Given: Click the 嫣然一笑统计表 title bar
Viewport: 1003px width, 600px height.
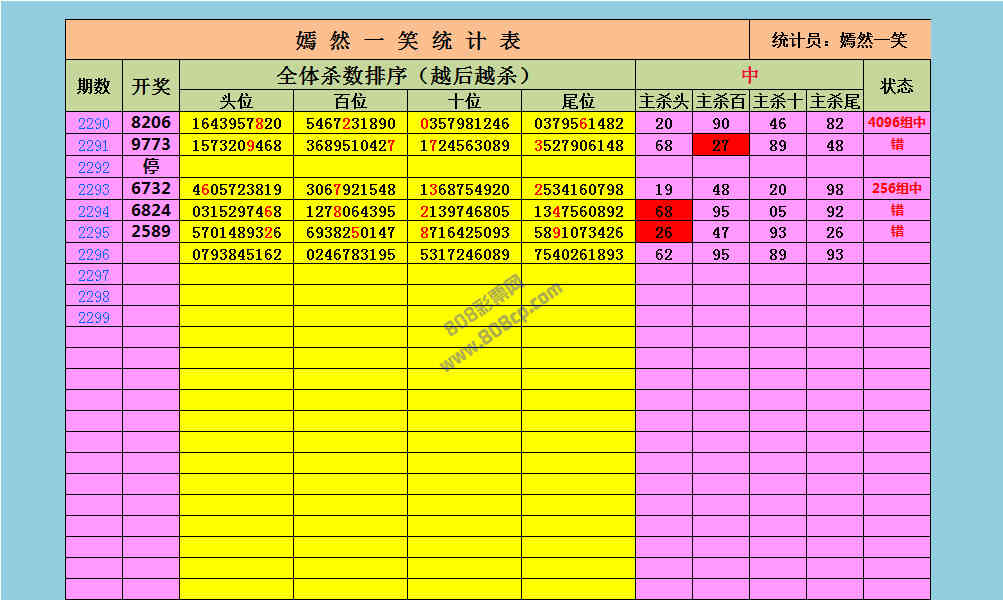Looking at the screenshot, I should tap(408, 40).
